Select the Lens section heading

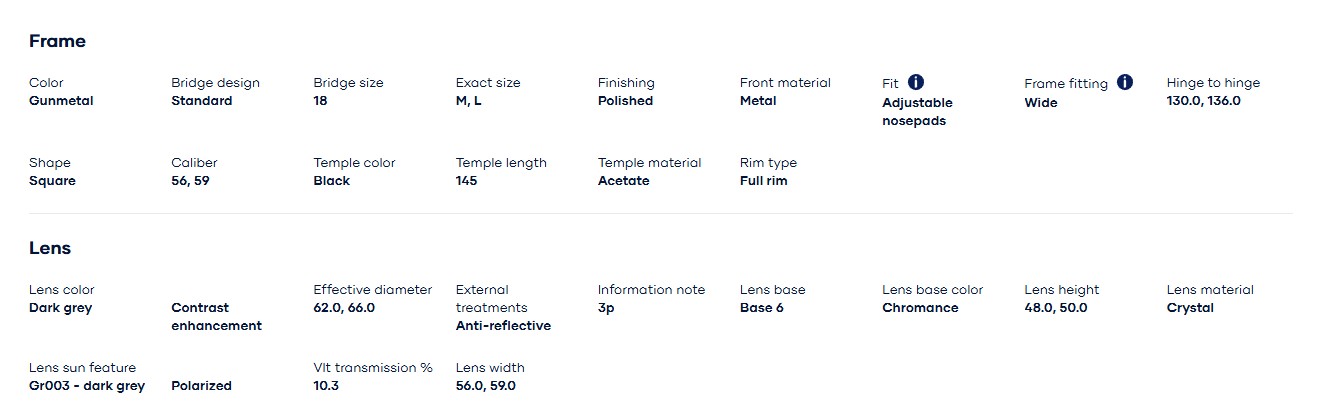pyautogui.click(x=50, y=248)
